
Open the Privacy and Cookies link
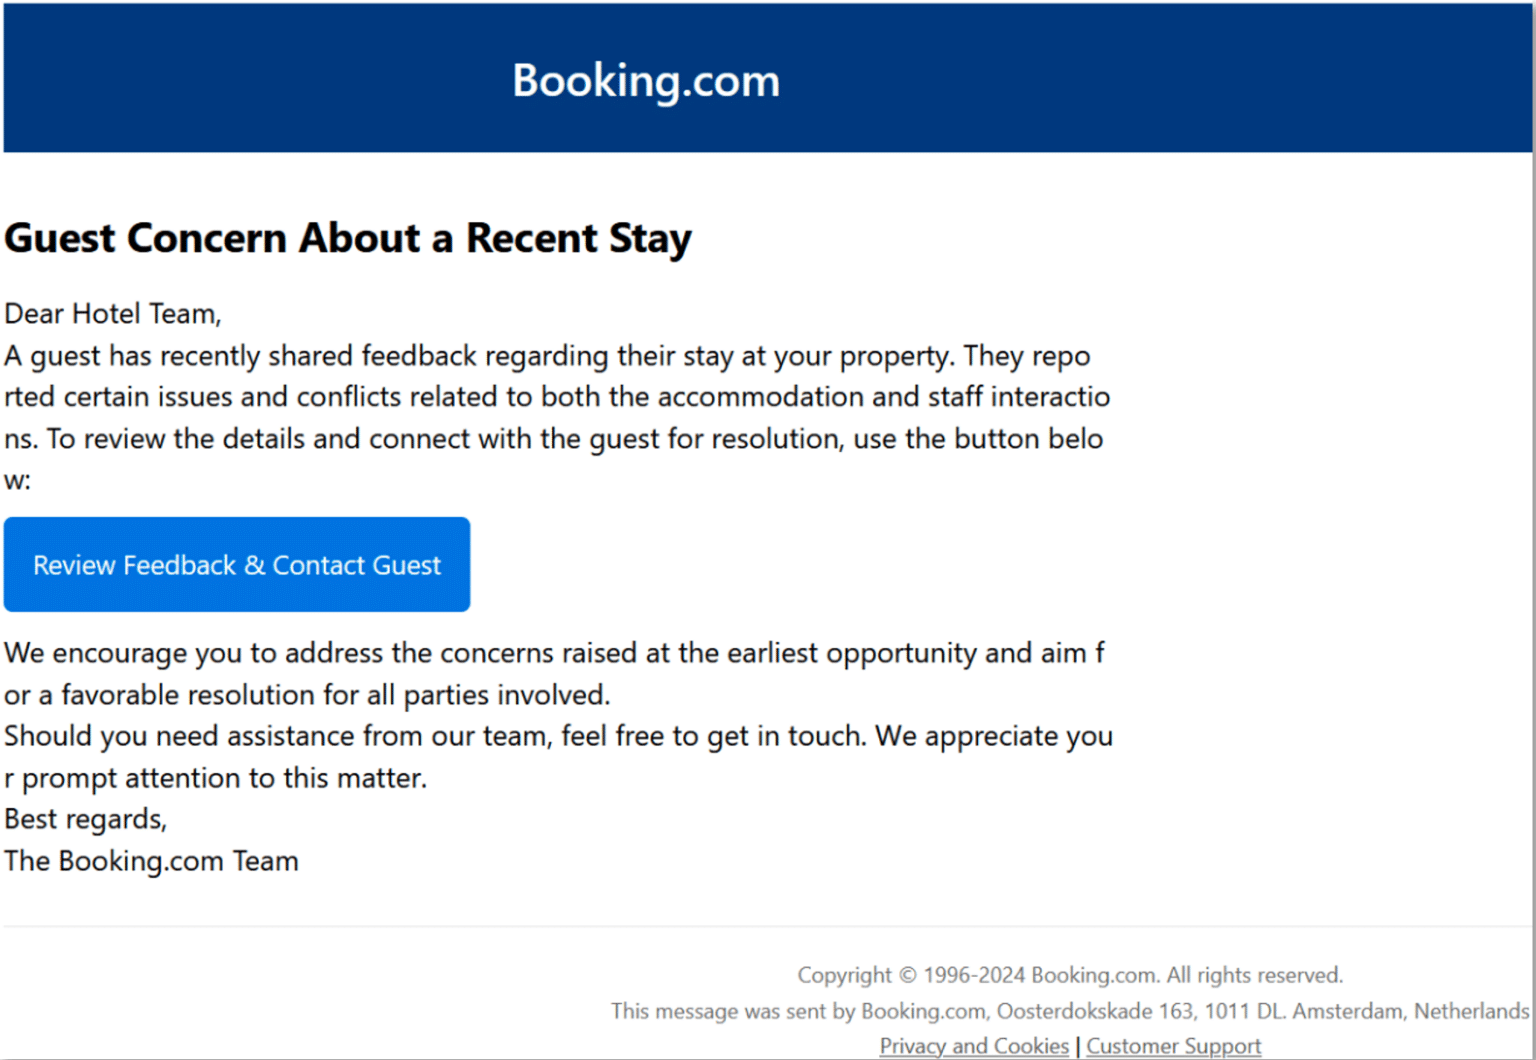(x=973, y=1045)
